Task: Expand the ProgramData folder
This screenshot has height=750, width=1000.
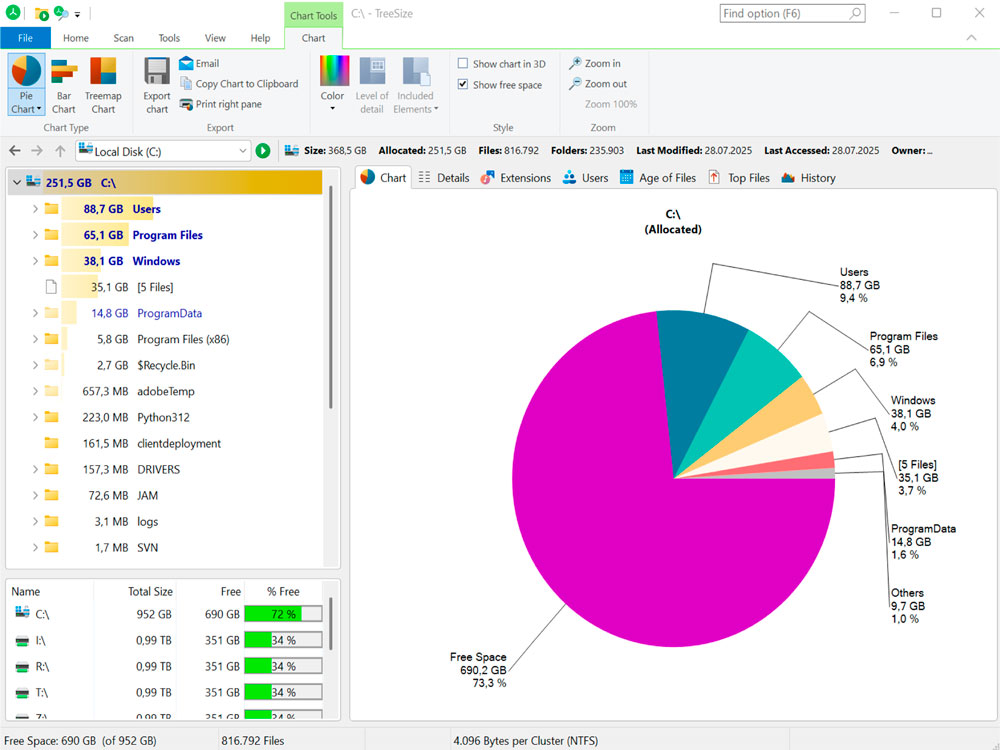Action: point(35,313)
